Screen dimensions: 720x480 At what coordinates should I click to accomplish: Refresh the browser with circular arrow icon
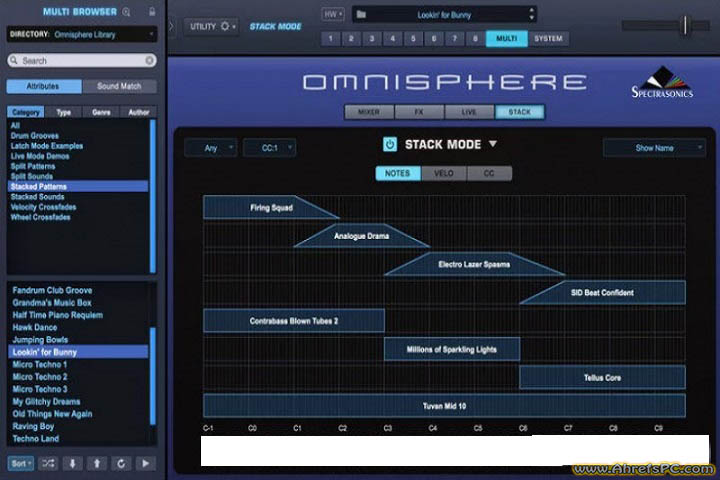point(121,463)
